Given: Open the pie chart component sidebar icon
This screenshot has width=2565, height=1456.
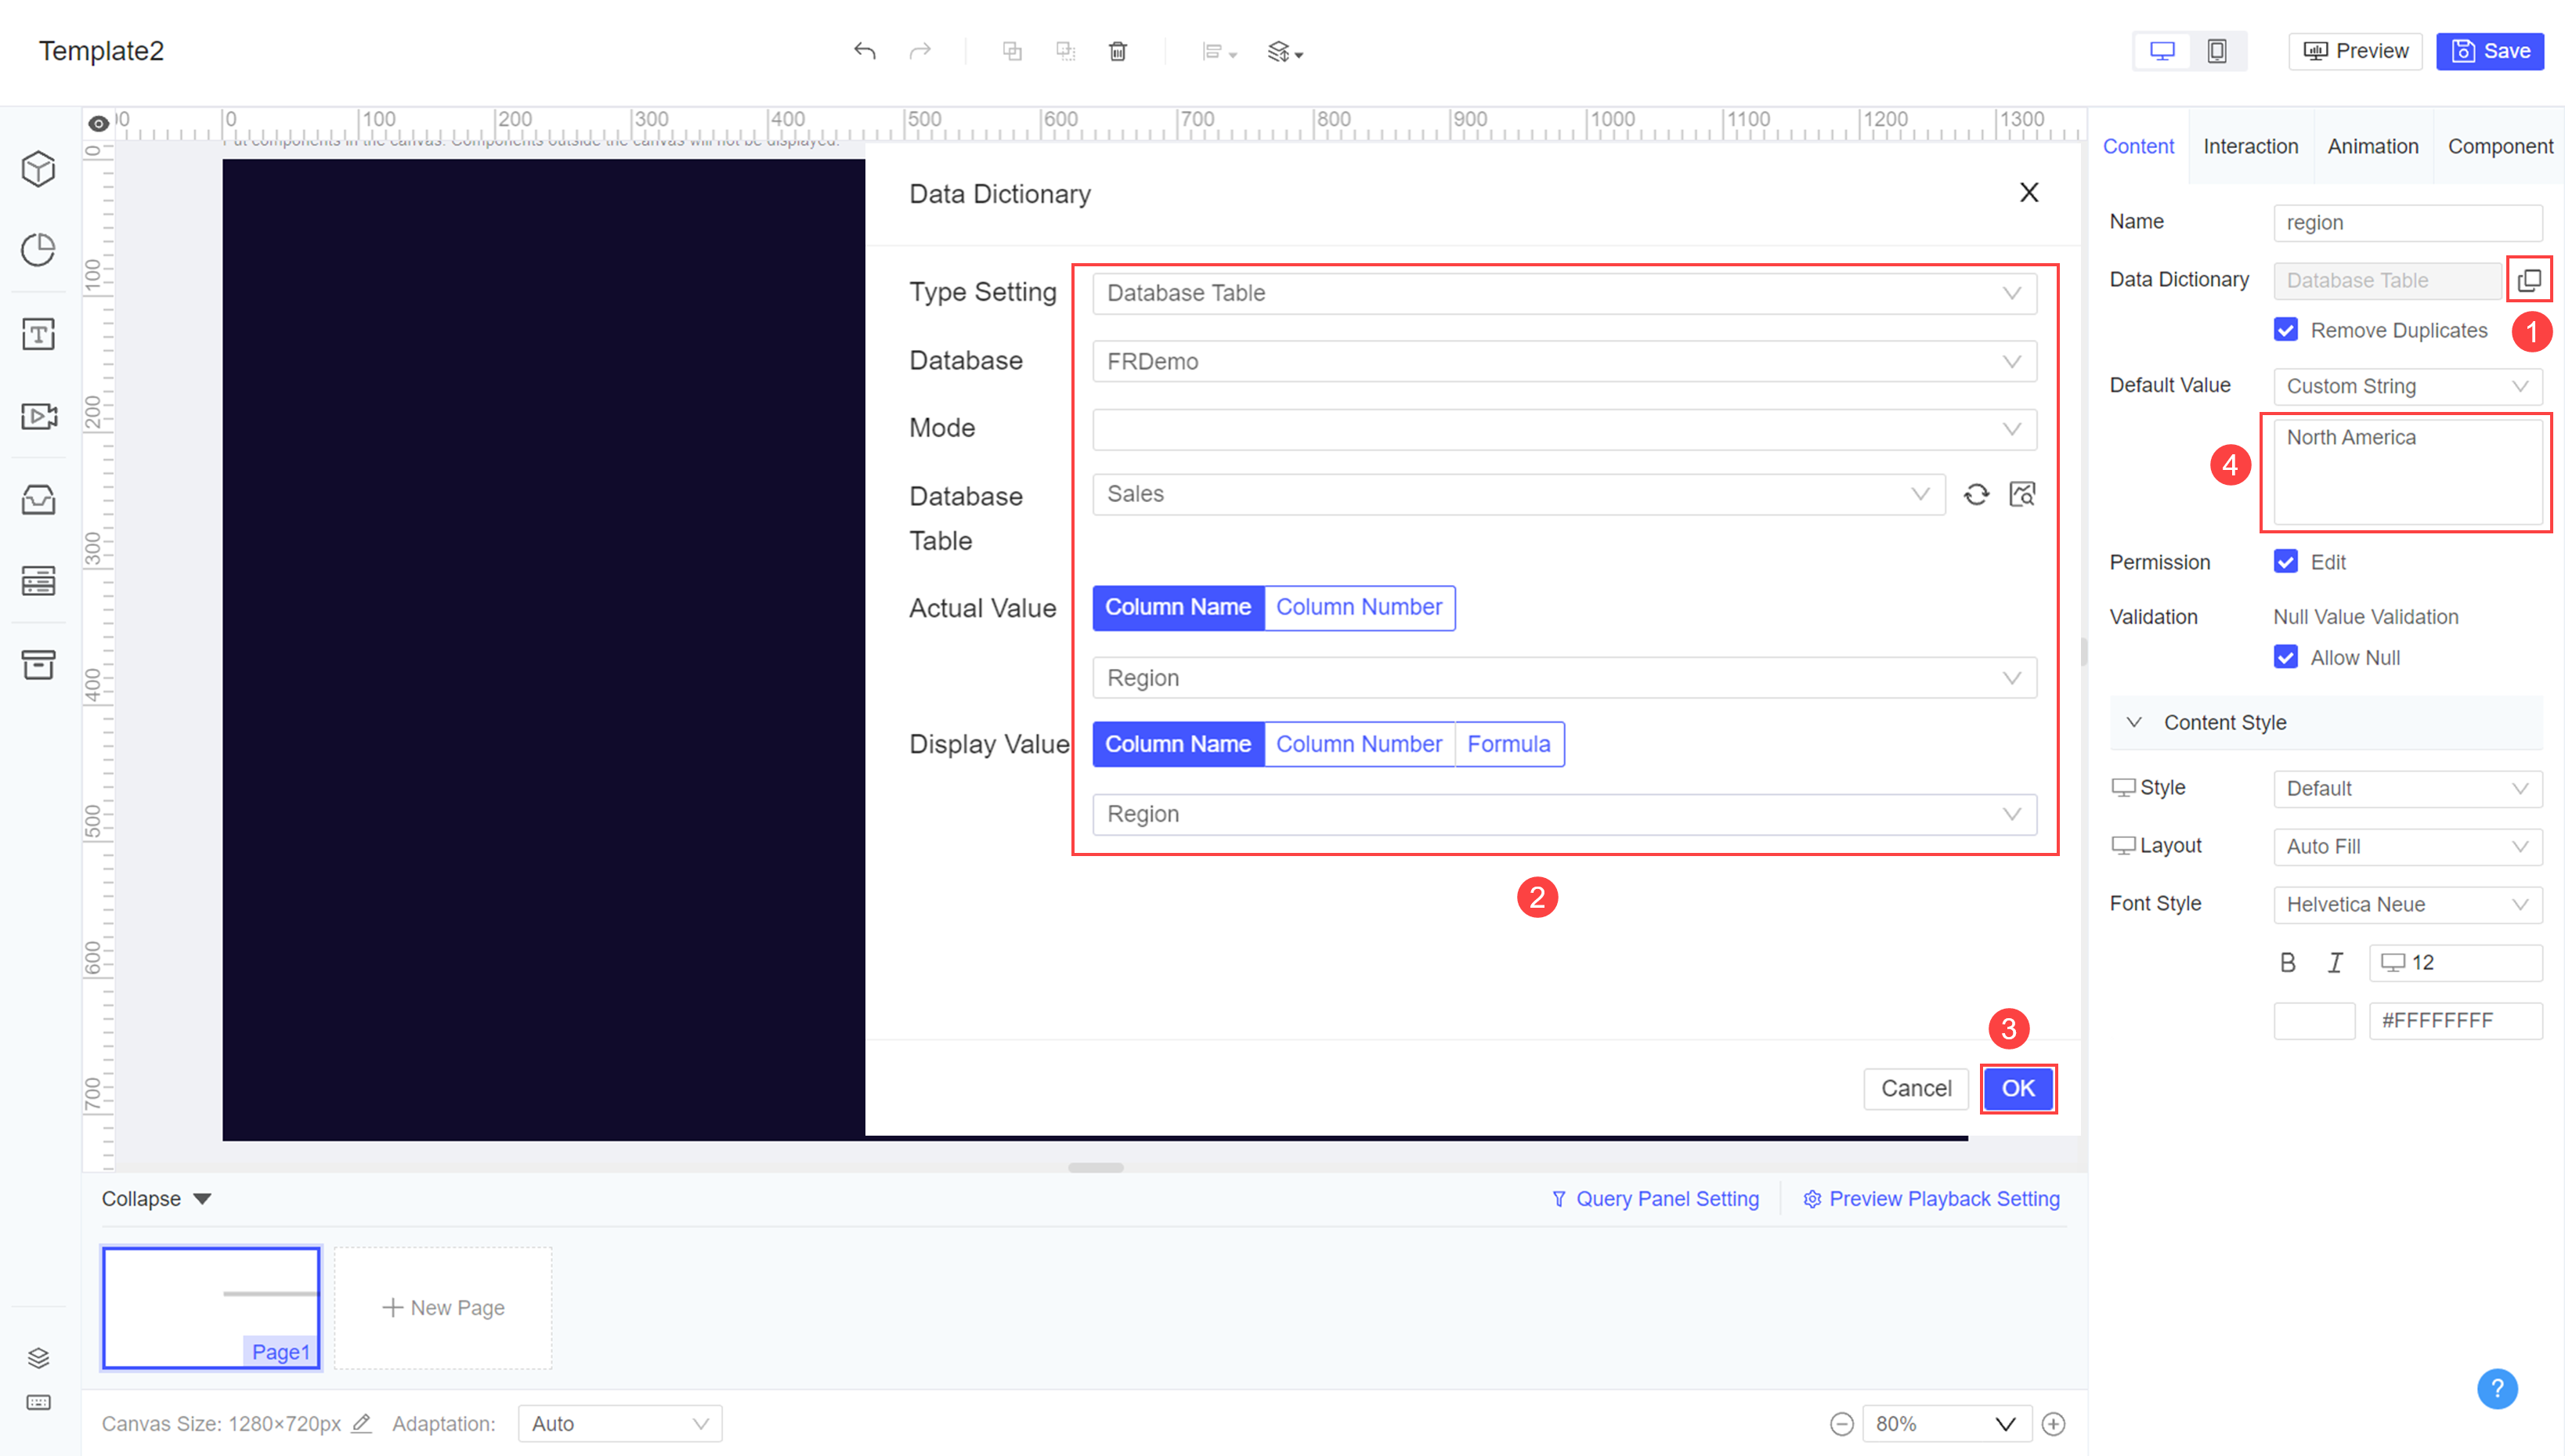Looking at the screenshot, I should tap(38, 250).
